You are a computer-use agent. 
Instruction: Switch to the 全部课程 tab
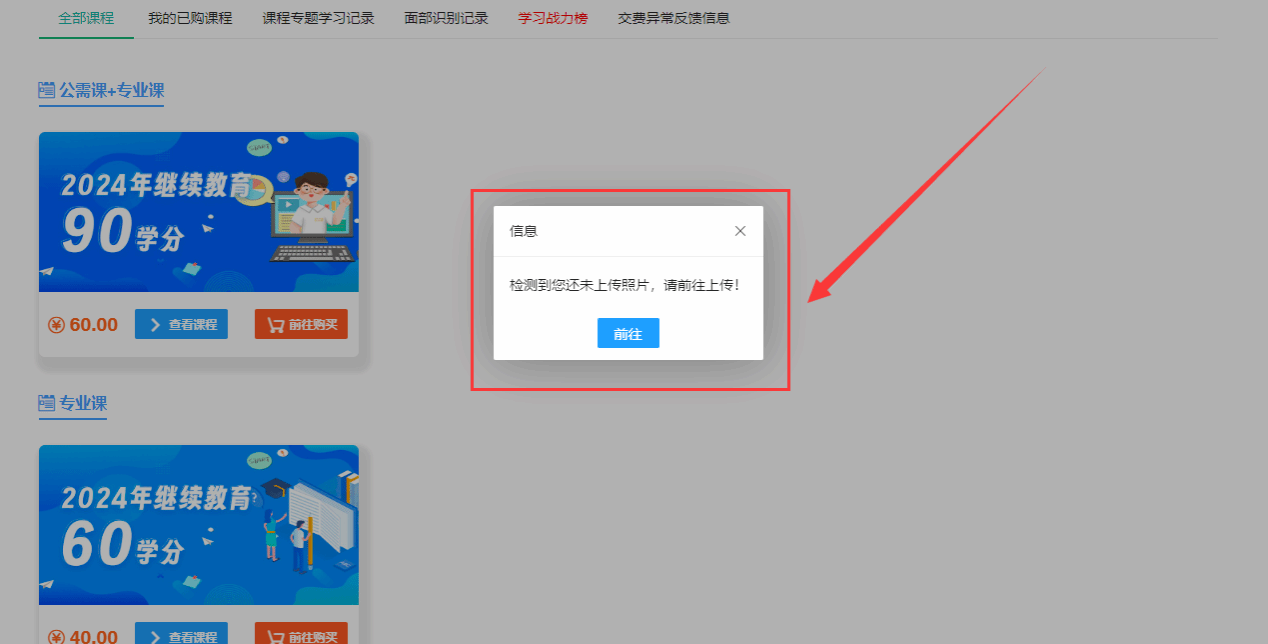click(x=86, y=18)
